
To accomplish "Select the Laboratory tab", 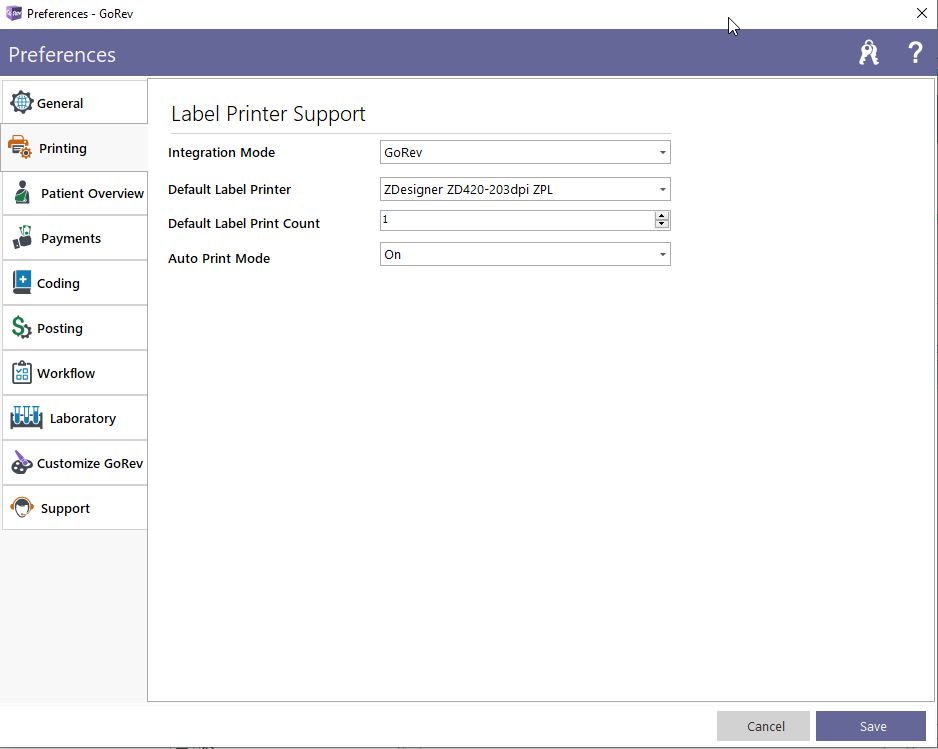I will [75, 418].
